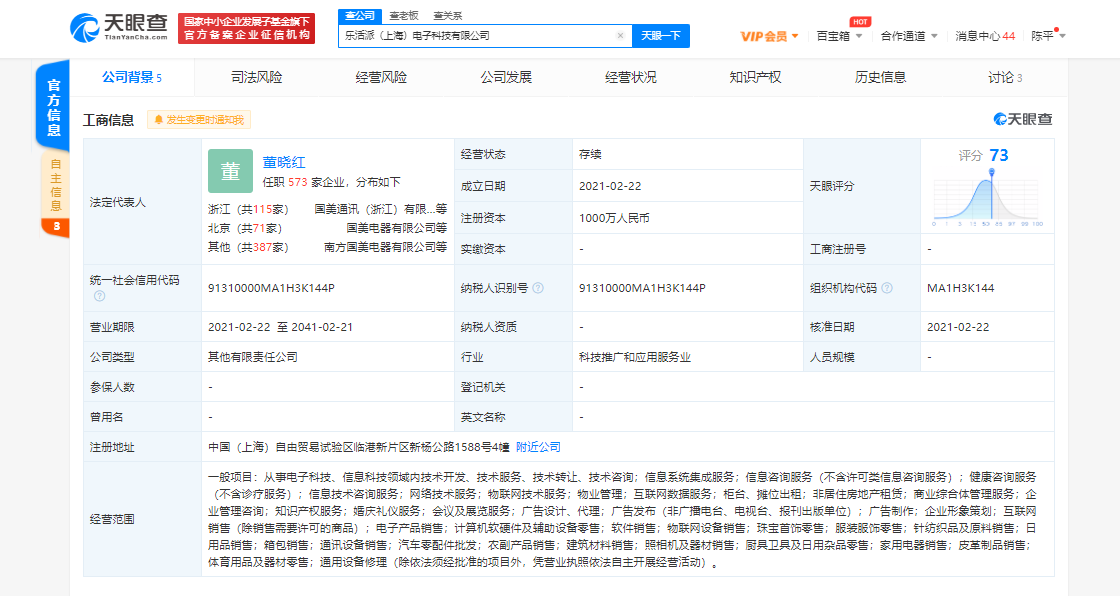Click the 发生变更时通知我 bell button

[x=199, y=120]
